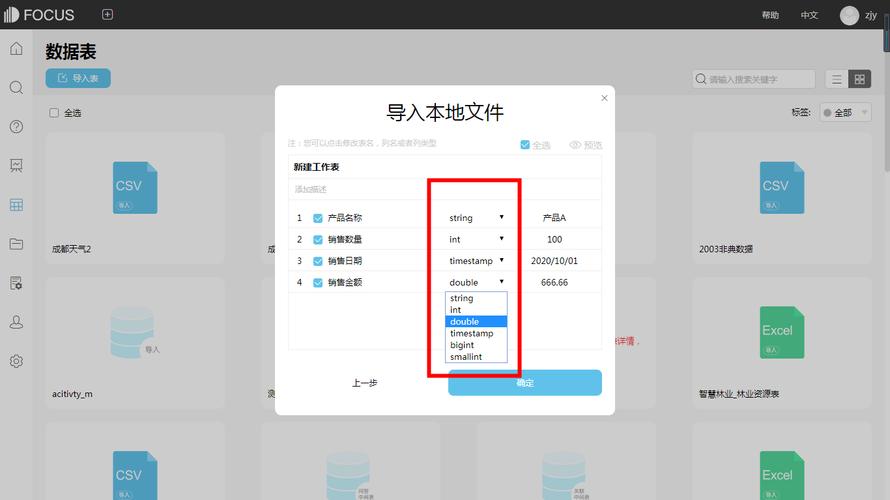Edit the 新建工作表 table name

tap(317, 167)
